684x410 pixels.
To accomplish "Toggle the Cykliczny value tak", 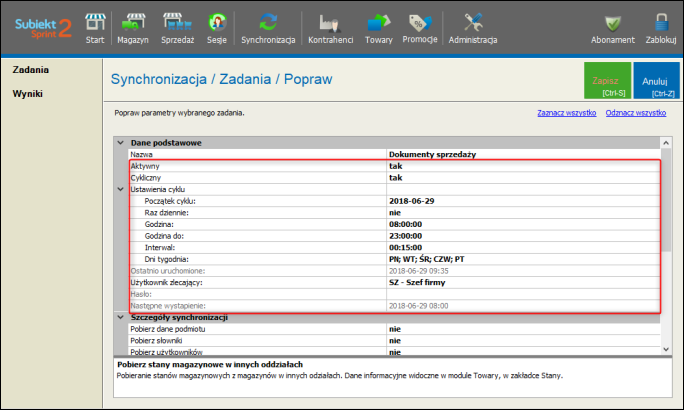I will 523,178.
